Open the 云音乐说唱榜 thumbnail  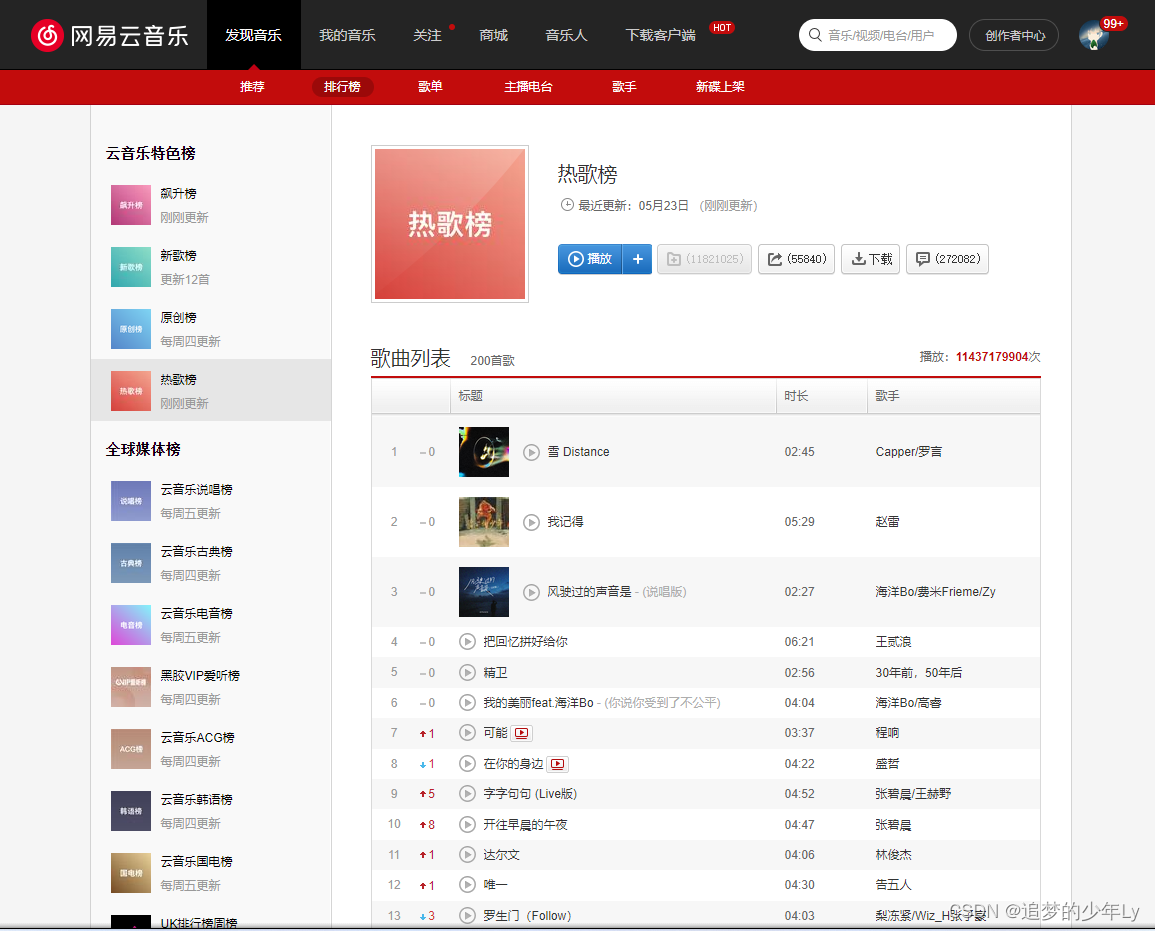point(131,502)
